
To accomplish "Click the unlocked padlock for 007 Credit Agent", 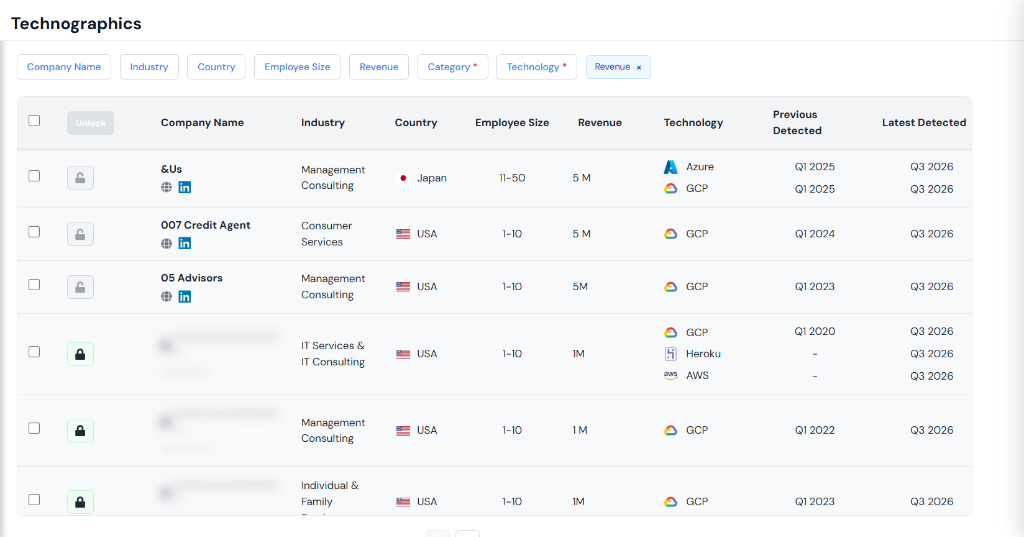I will coord(80,234).
